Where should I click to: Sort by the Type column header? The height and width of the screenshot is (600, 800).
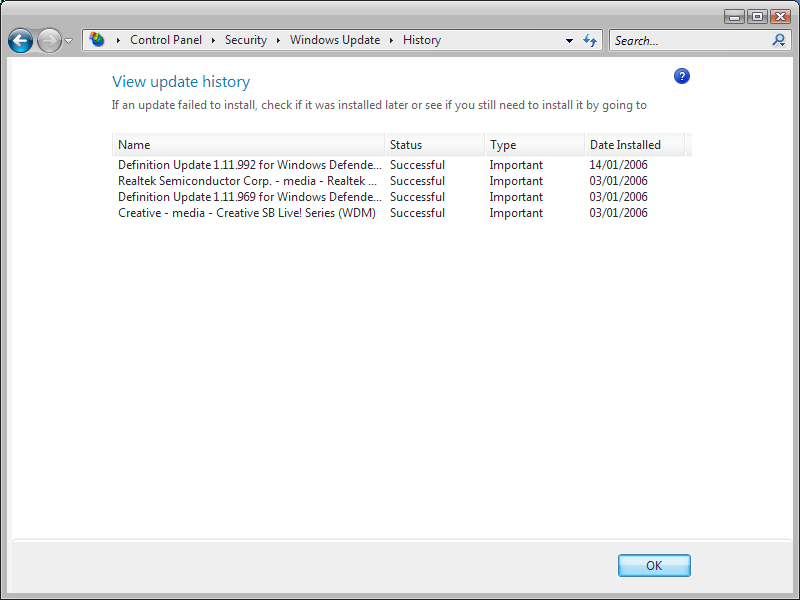[535, 145]
